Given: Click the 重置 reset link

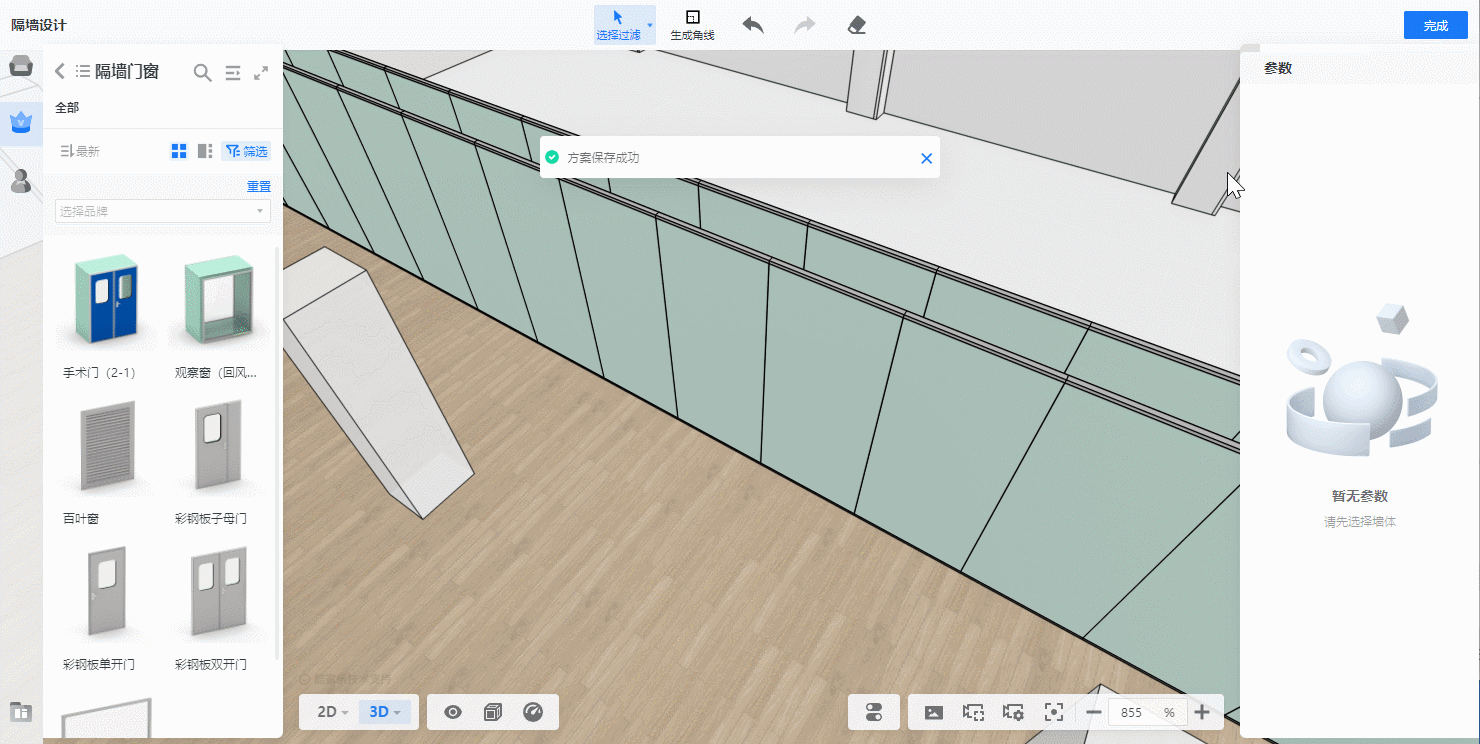Looking at the screenshot, I should coord(258,186).
